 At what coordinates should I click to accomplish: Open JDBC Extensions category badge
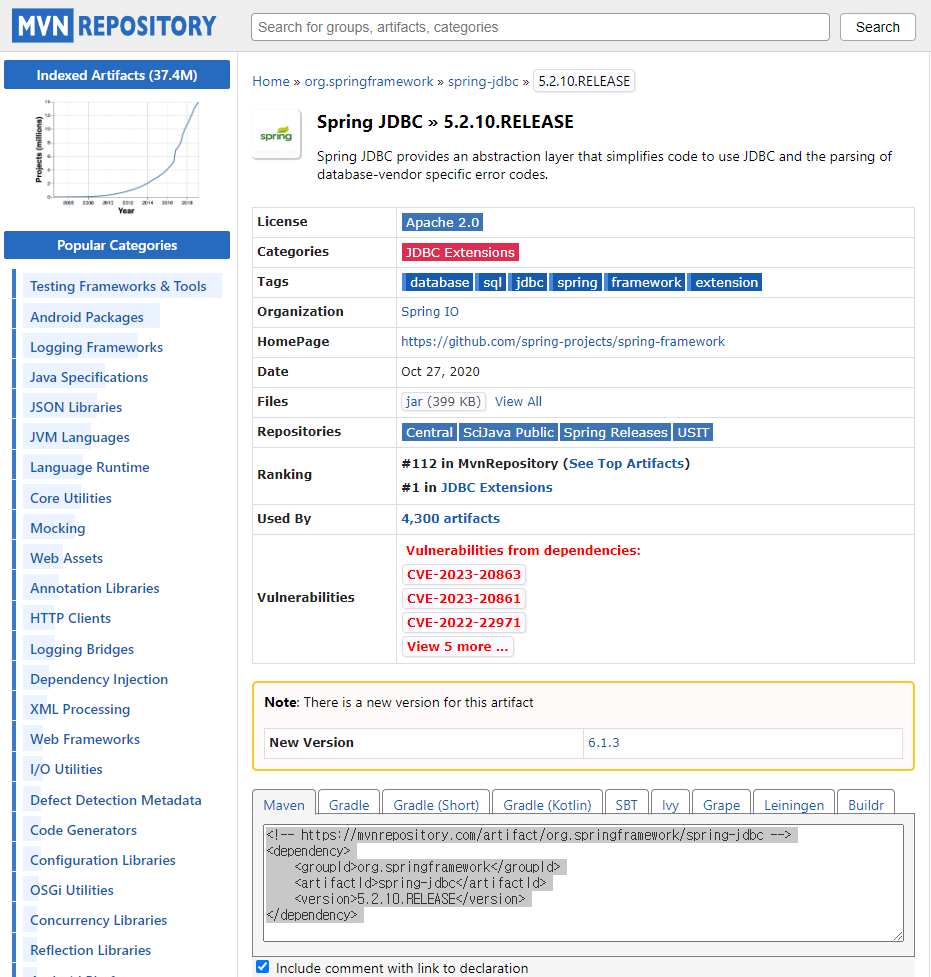(x=461, y=252)
